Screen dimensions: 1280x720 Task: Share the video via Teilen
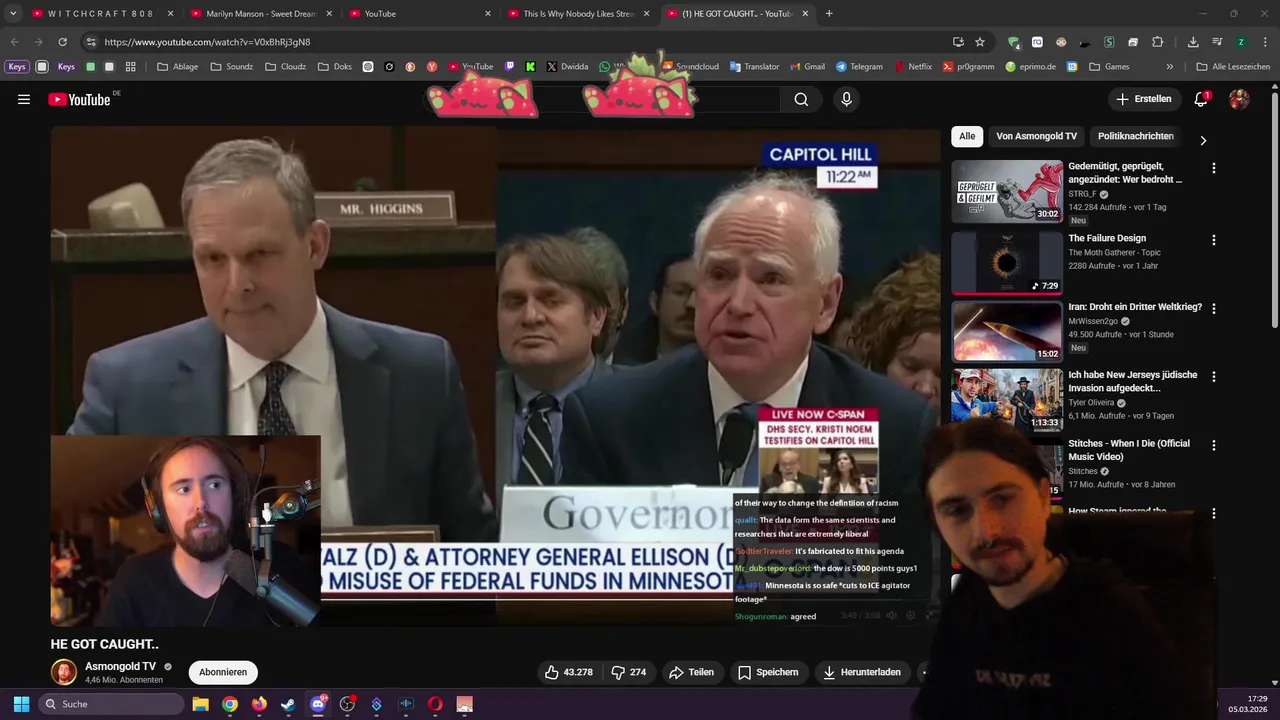(691, 672)
